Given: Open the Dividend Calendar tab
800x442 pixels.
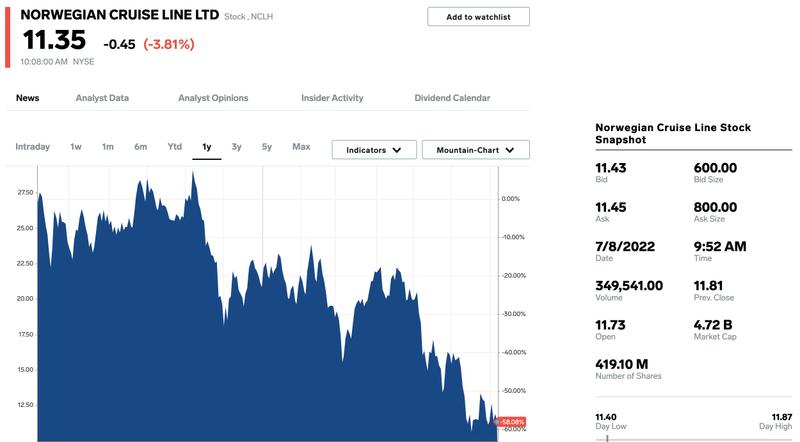Looking at the screenshot, I should pyautogui.click(x=452, y=98).
